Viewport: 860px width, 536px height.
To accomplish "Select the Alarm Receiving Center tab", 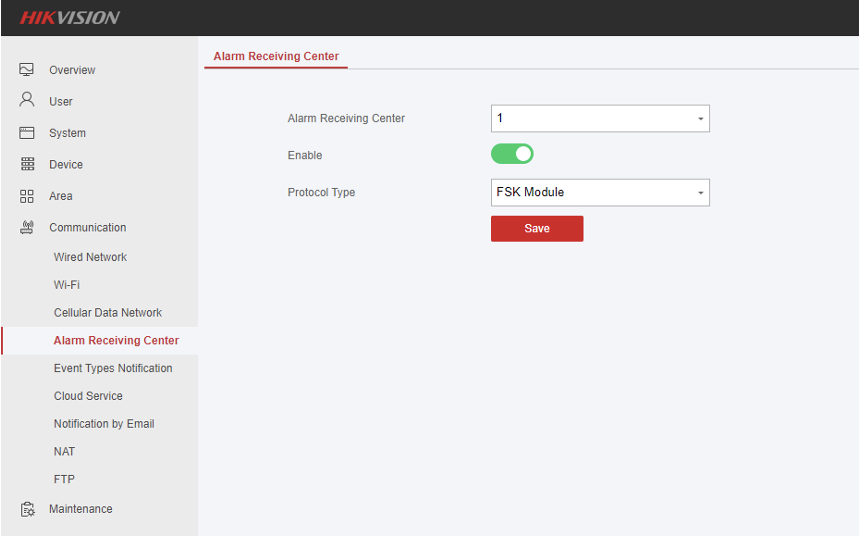I will pos(276,56).
